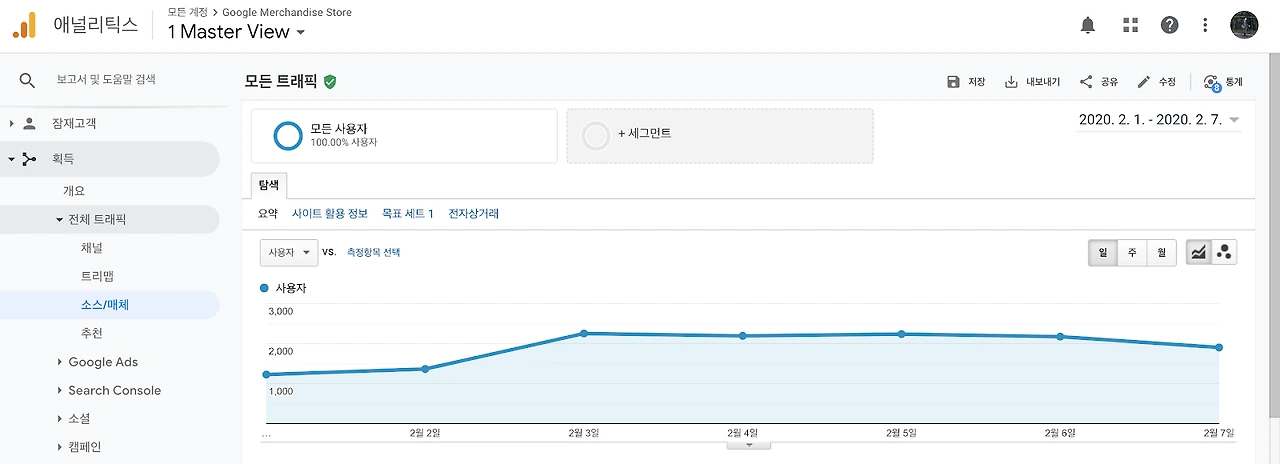
Task: Open 개요 in the sidebar
Action: pos(74,191)
